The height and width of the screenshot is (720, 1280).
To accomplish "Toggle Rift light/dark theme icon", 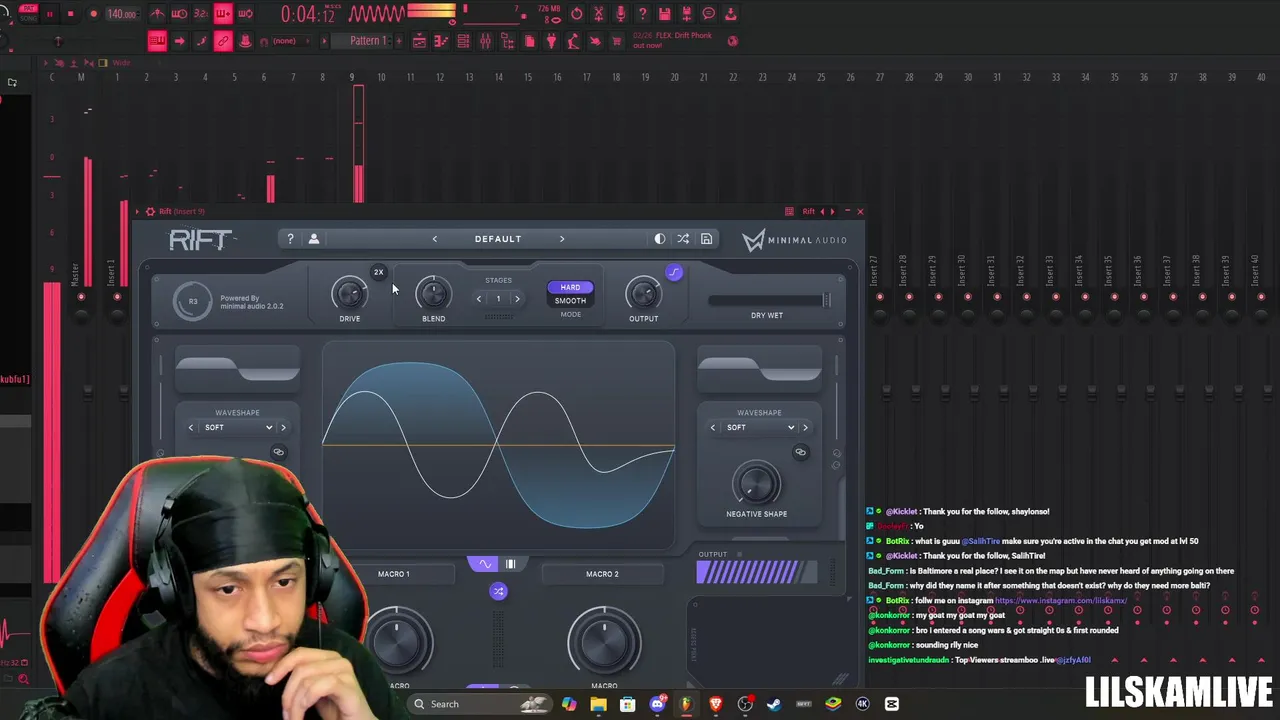I will coord(660,239).
